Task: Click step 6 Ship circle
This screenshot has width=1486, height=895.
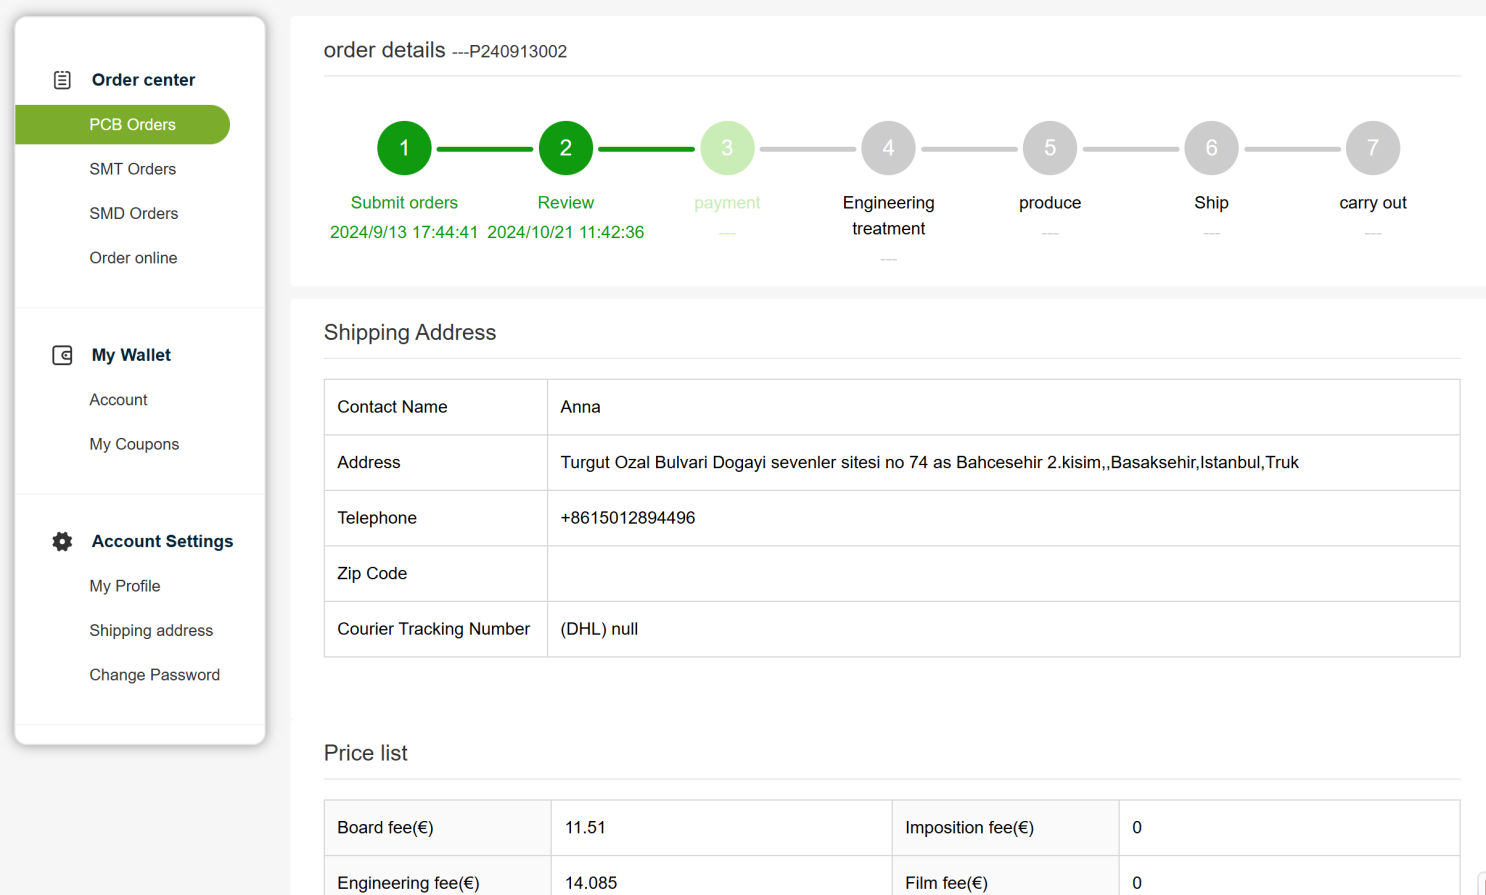Action: pos(1211,148)
